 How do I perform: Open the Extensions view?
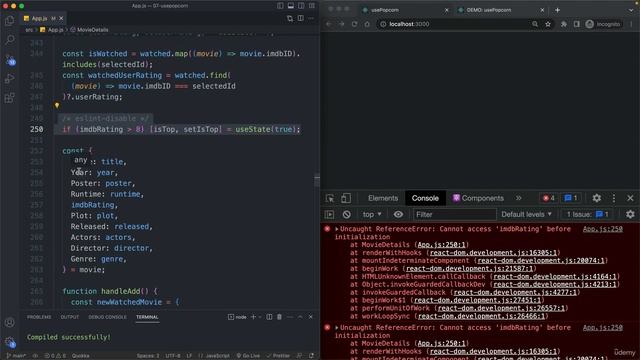(9, 98)
